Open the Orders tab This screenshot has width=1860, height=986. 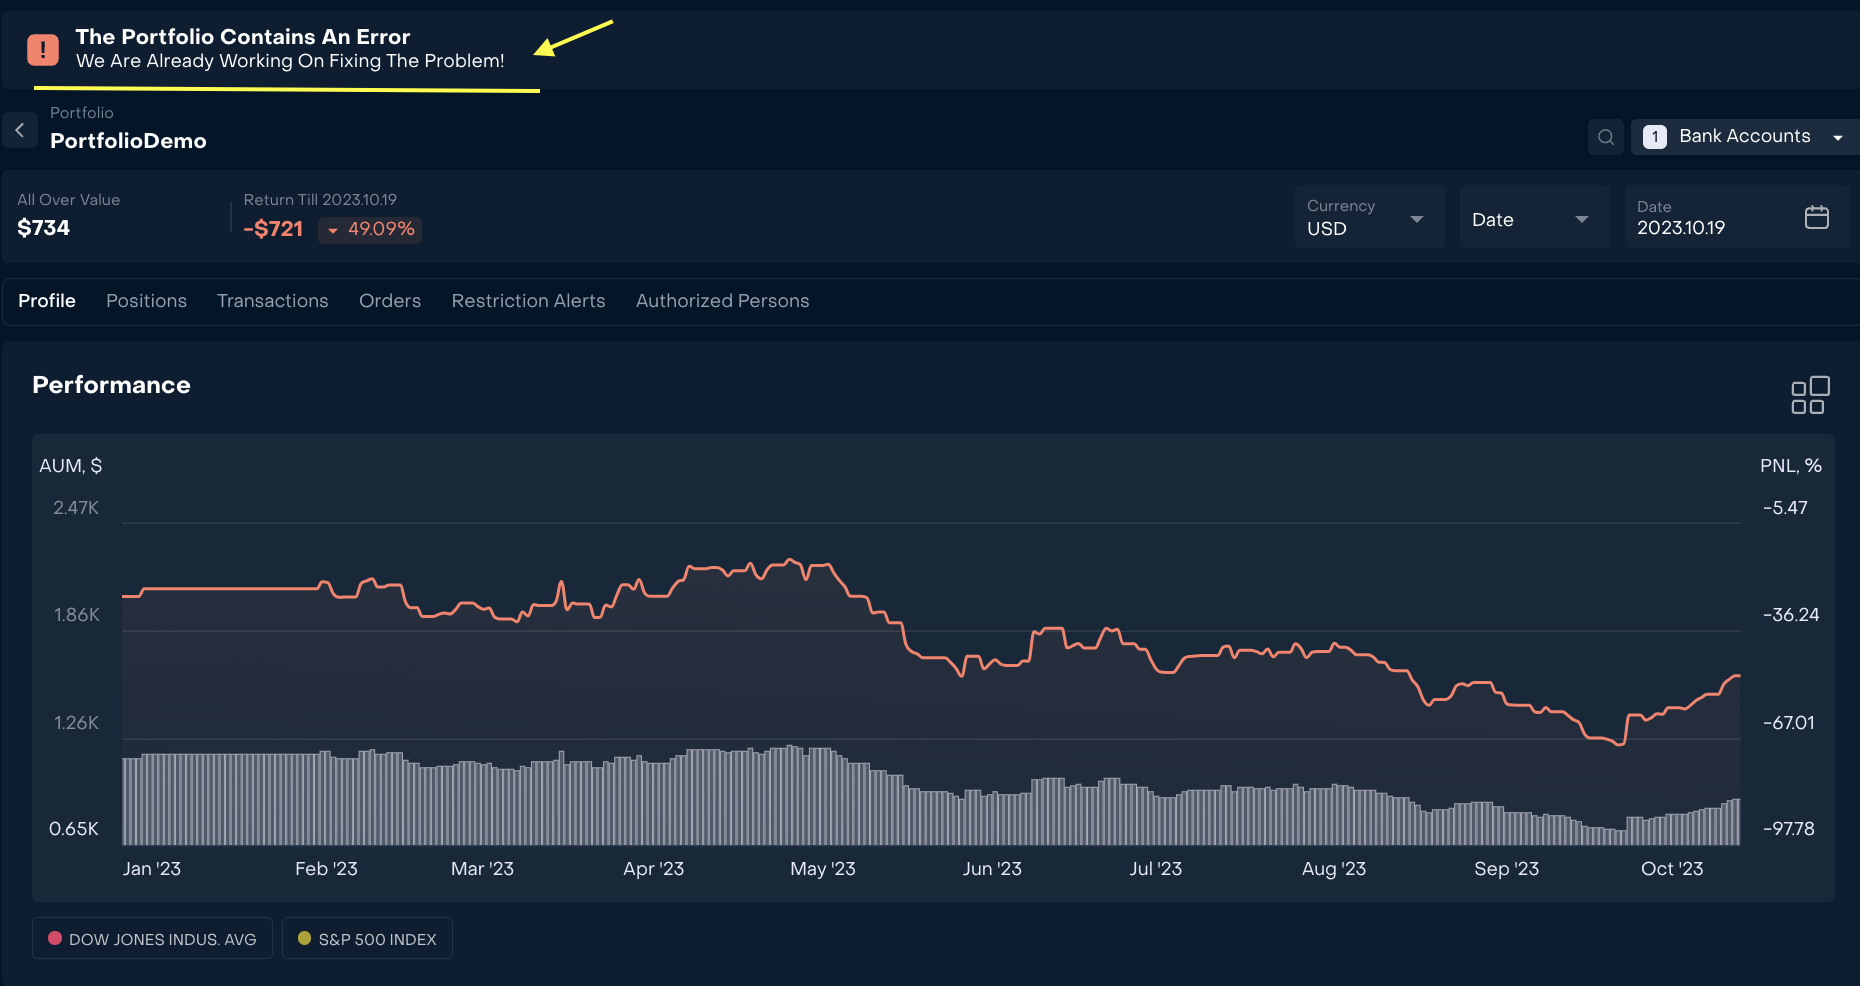[x=389, y=301]
